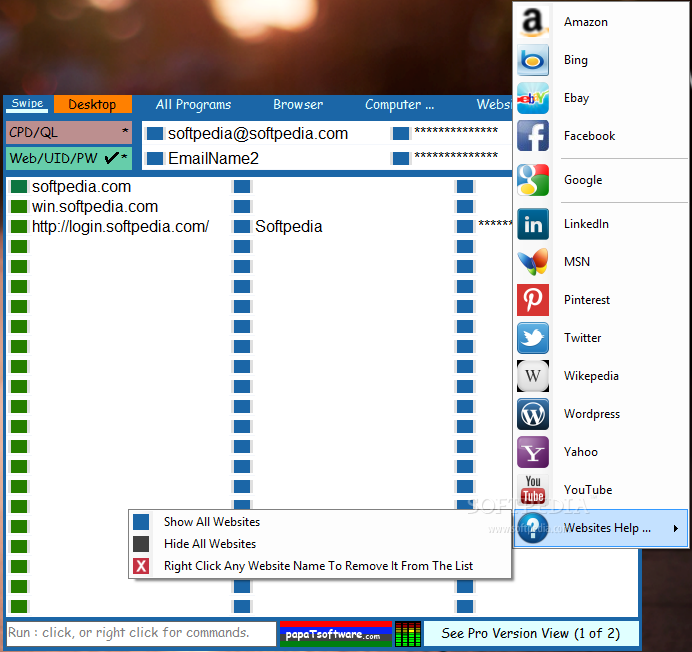This screenshot has width=692, height=652.
Task: Click the blue square beside Show All Websites
Action: pyautogui.click(x=141, y=521)
